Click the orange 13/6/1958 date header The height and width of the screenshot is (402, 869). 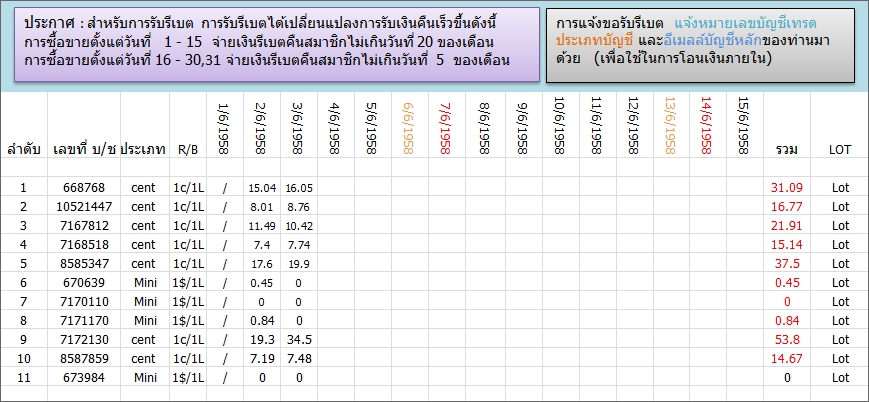click(x=671, y=126)
